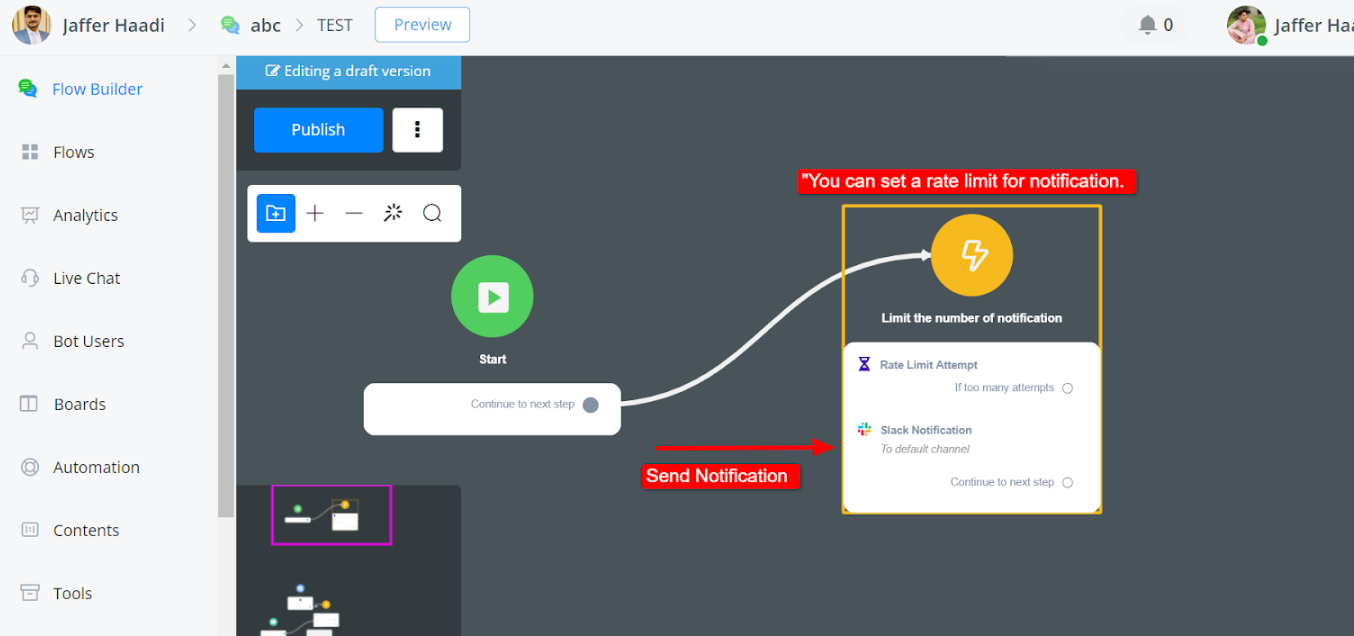This screenshot has width=1354, height=636.
Task: Click the Preview button
Action: 422,25
